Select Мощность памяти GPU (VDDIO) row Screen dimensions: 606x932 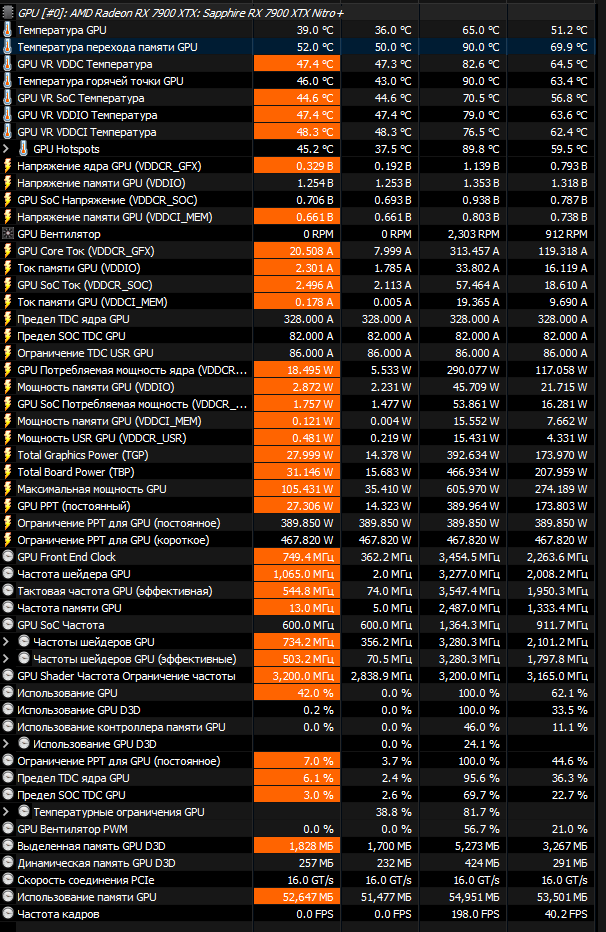[x=298, y=387]
